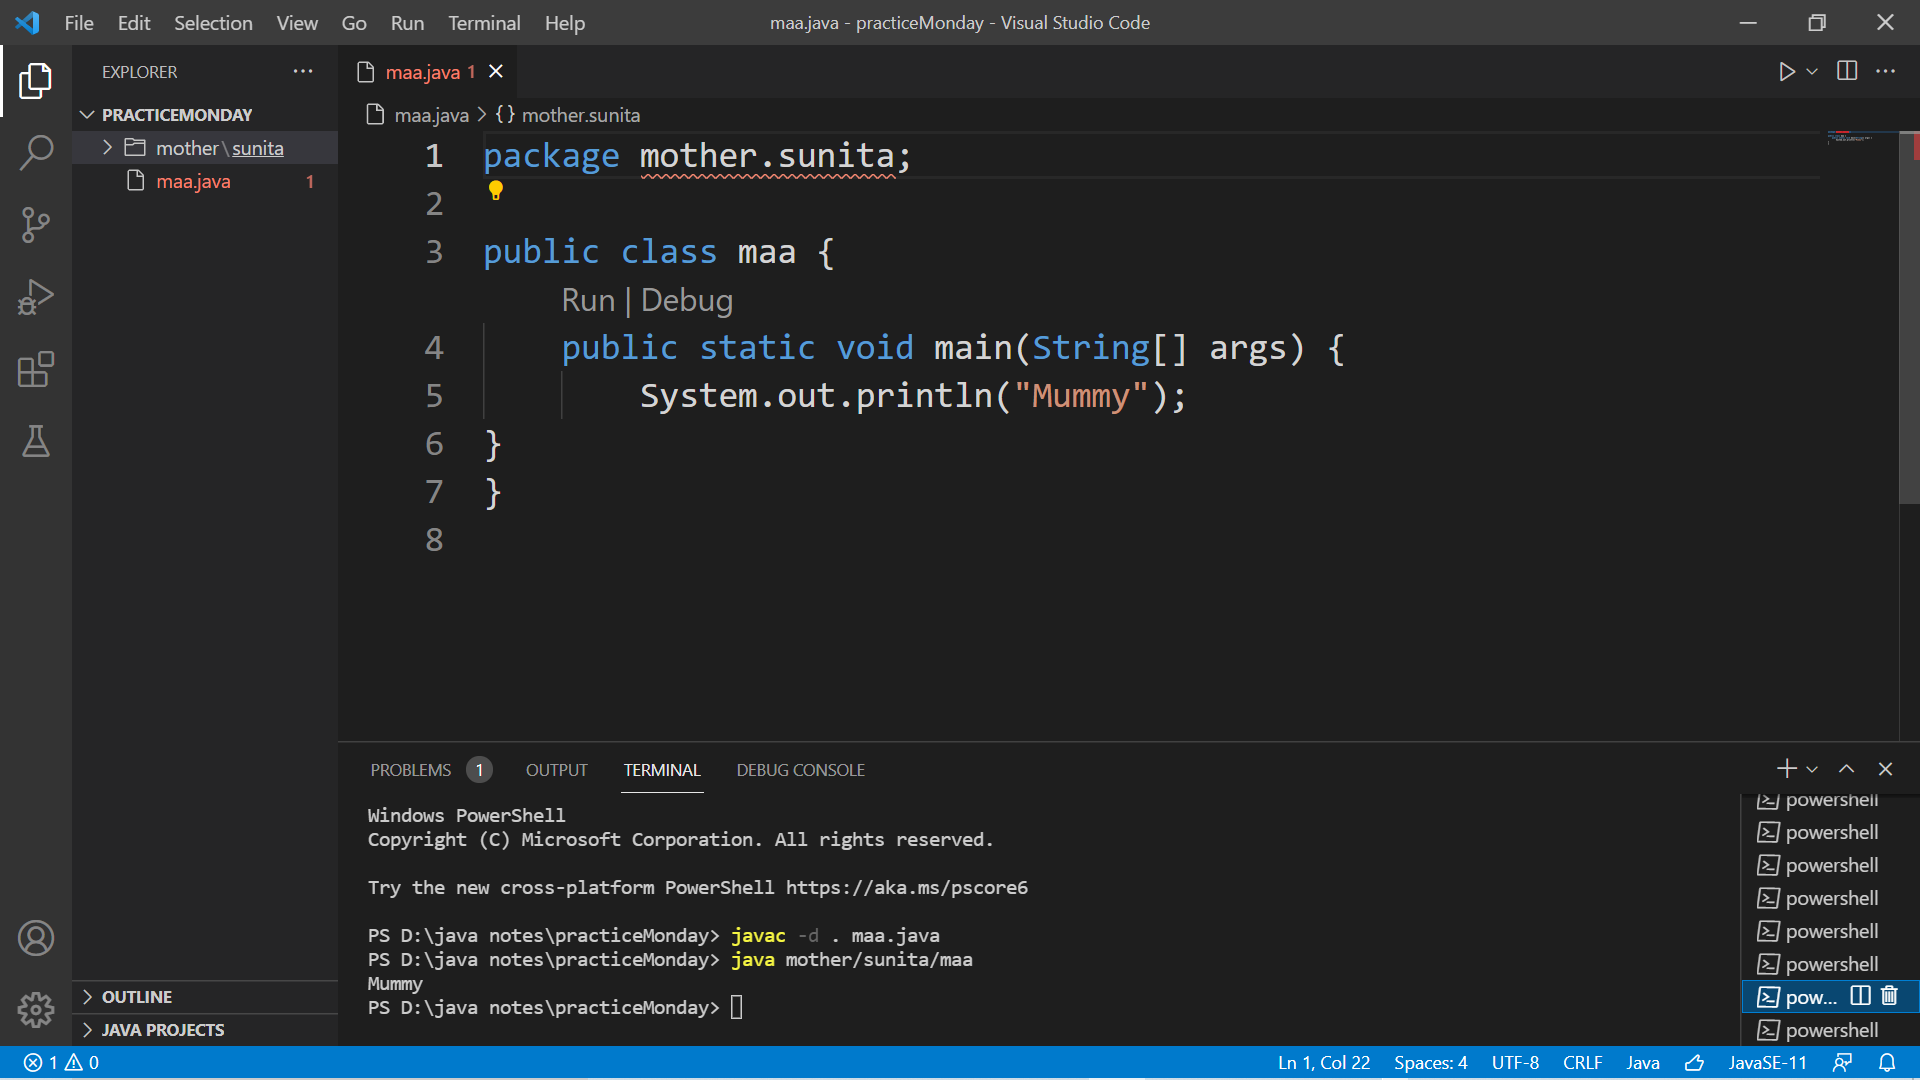Open the Source Control view
Screen dimensions: 1920x1080
36,225
